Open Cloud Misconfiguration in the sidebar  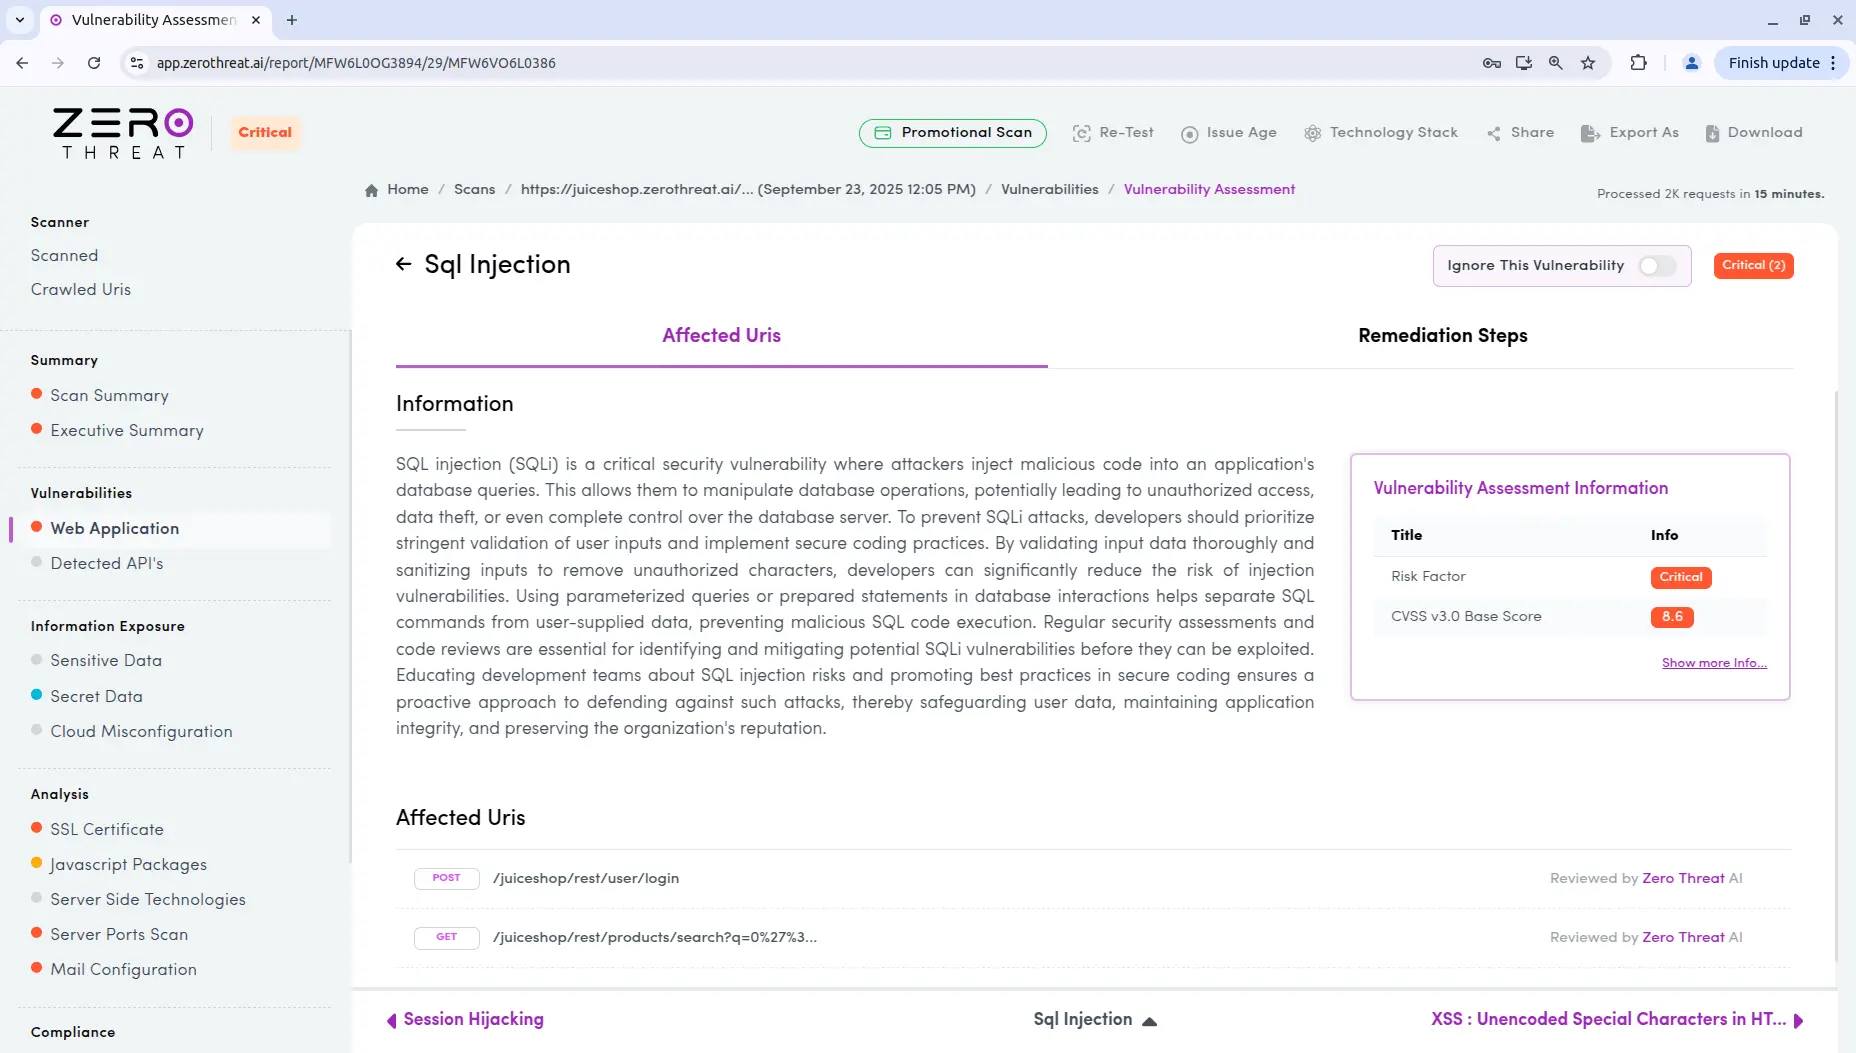pyautogui.click(x=141, y=732)
